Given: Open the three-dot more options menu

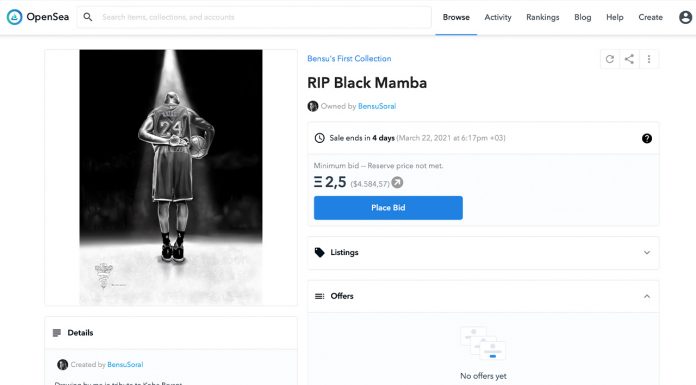Looking at the screenshot, I should (x=649, y=59).
